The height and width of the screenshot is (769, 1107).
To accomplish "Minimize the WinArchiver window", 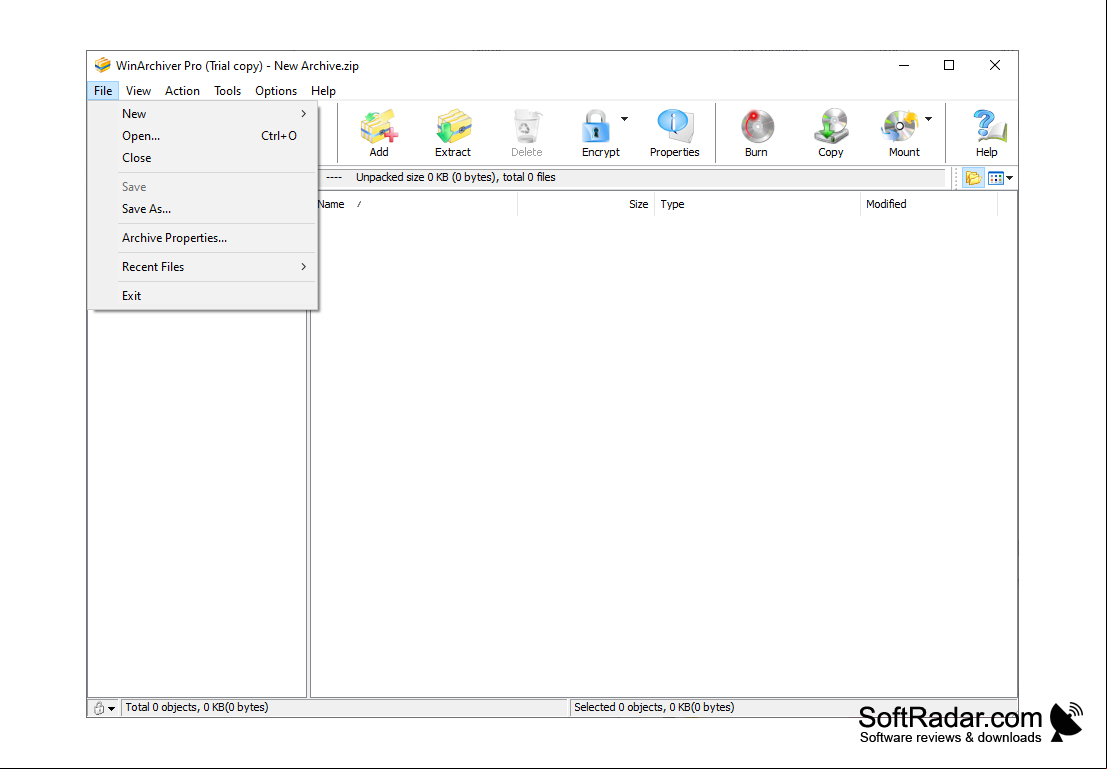I will (x=904, y=65).
